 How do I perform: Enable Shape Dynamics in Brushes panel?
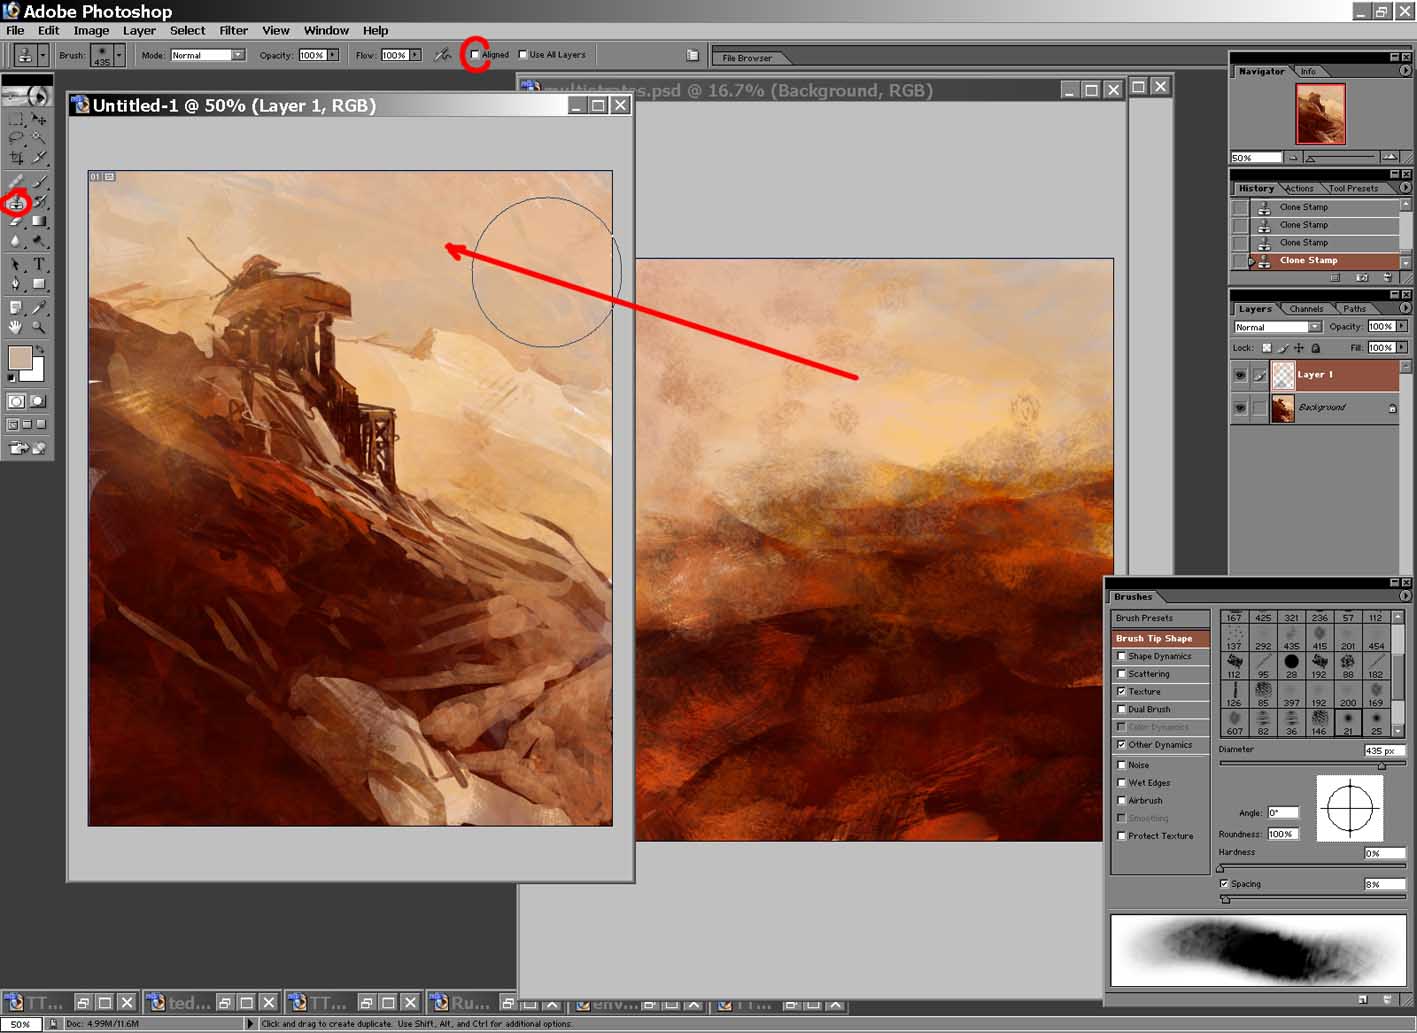click(1121, 656)
